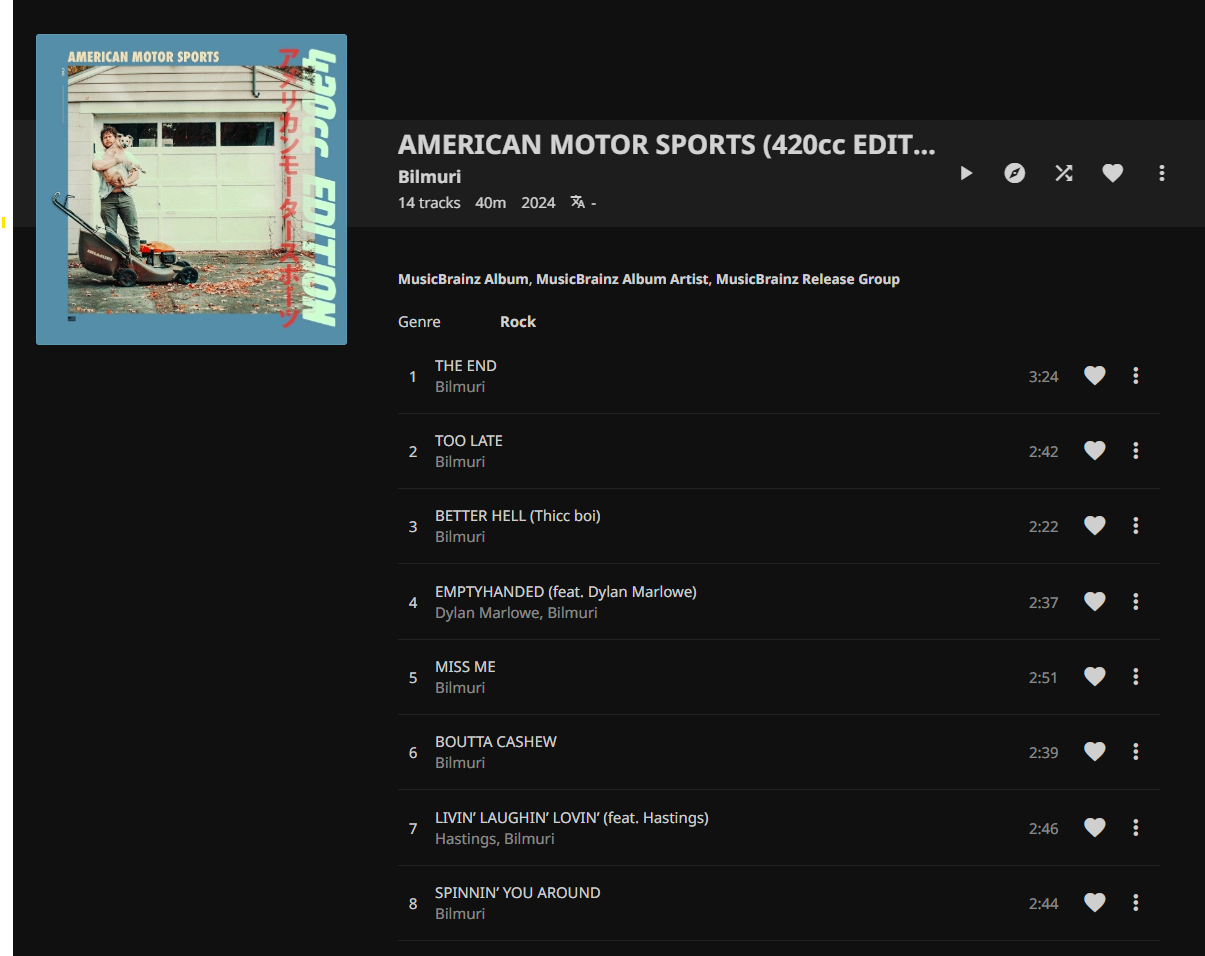The width and height of the screenshot is (1205, 956).
Task: Open the MusicBrainz Release Group link
Action: click(807, 279)
